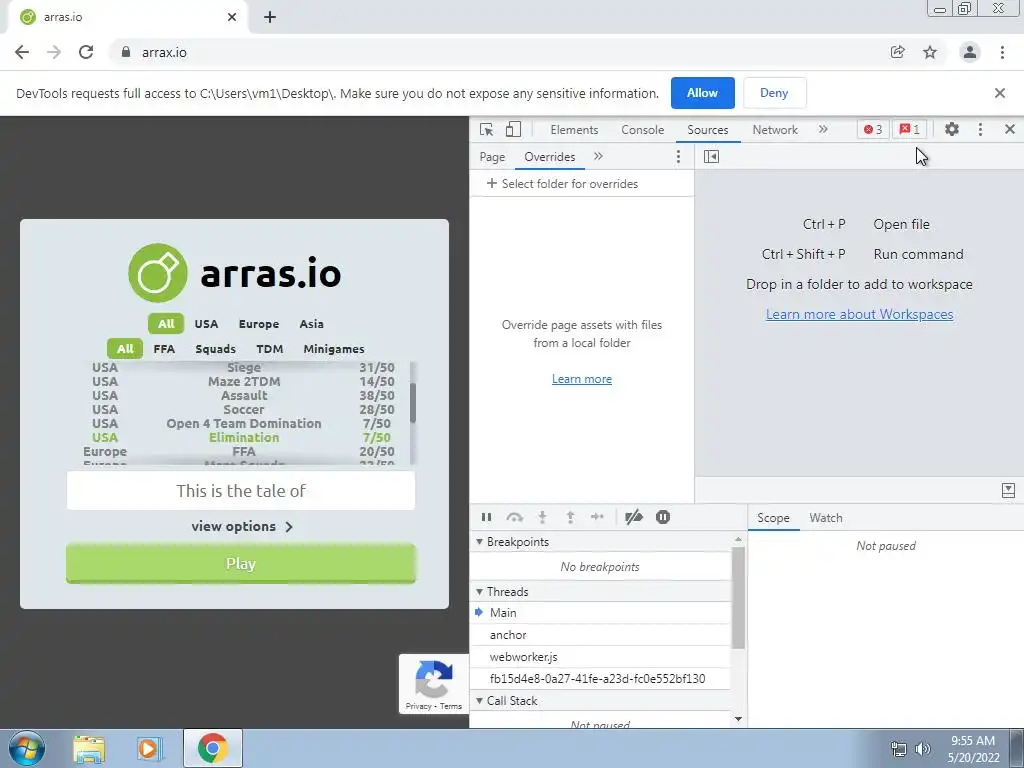Open the Network tab

[x=775, y=129]
